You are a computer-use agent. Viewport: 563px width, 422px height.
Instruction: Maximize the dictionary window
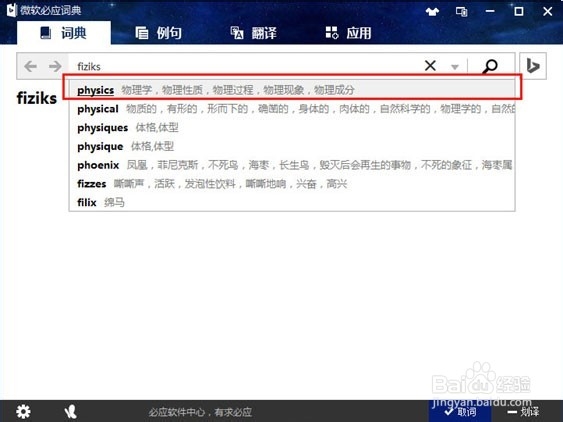[x=518, y=11]
